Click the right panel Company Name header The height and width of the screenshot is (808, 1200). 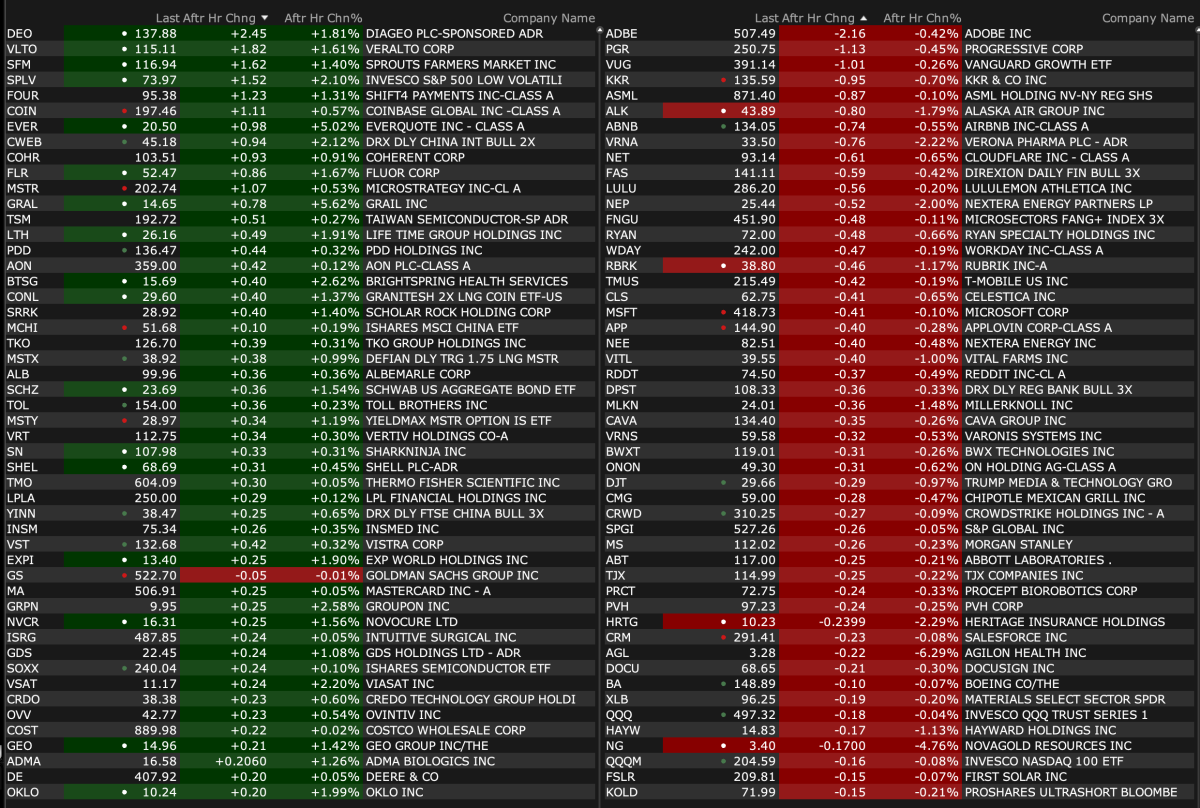pyautogui.click(x=1147, y=18)
